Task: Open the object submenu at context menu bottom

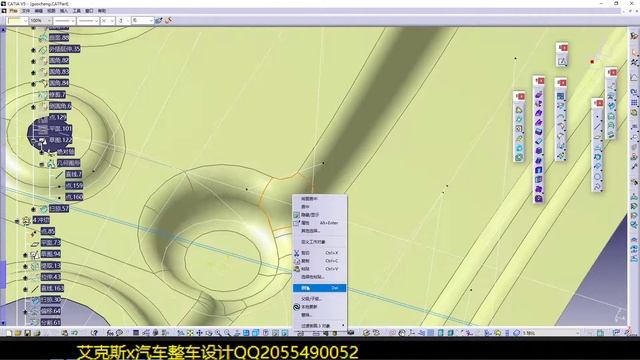Action: [x=320, y=326]
